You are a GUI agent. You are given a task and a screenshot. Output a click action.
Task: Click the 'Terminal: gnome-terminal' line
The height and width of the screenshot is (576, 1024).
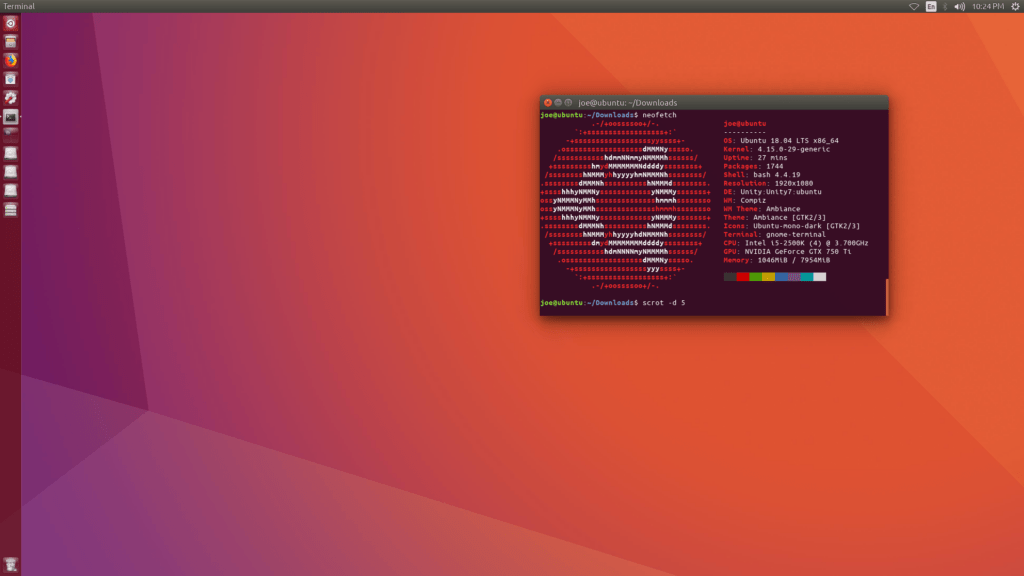[x=775, y=234]
